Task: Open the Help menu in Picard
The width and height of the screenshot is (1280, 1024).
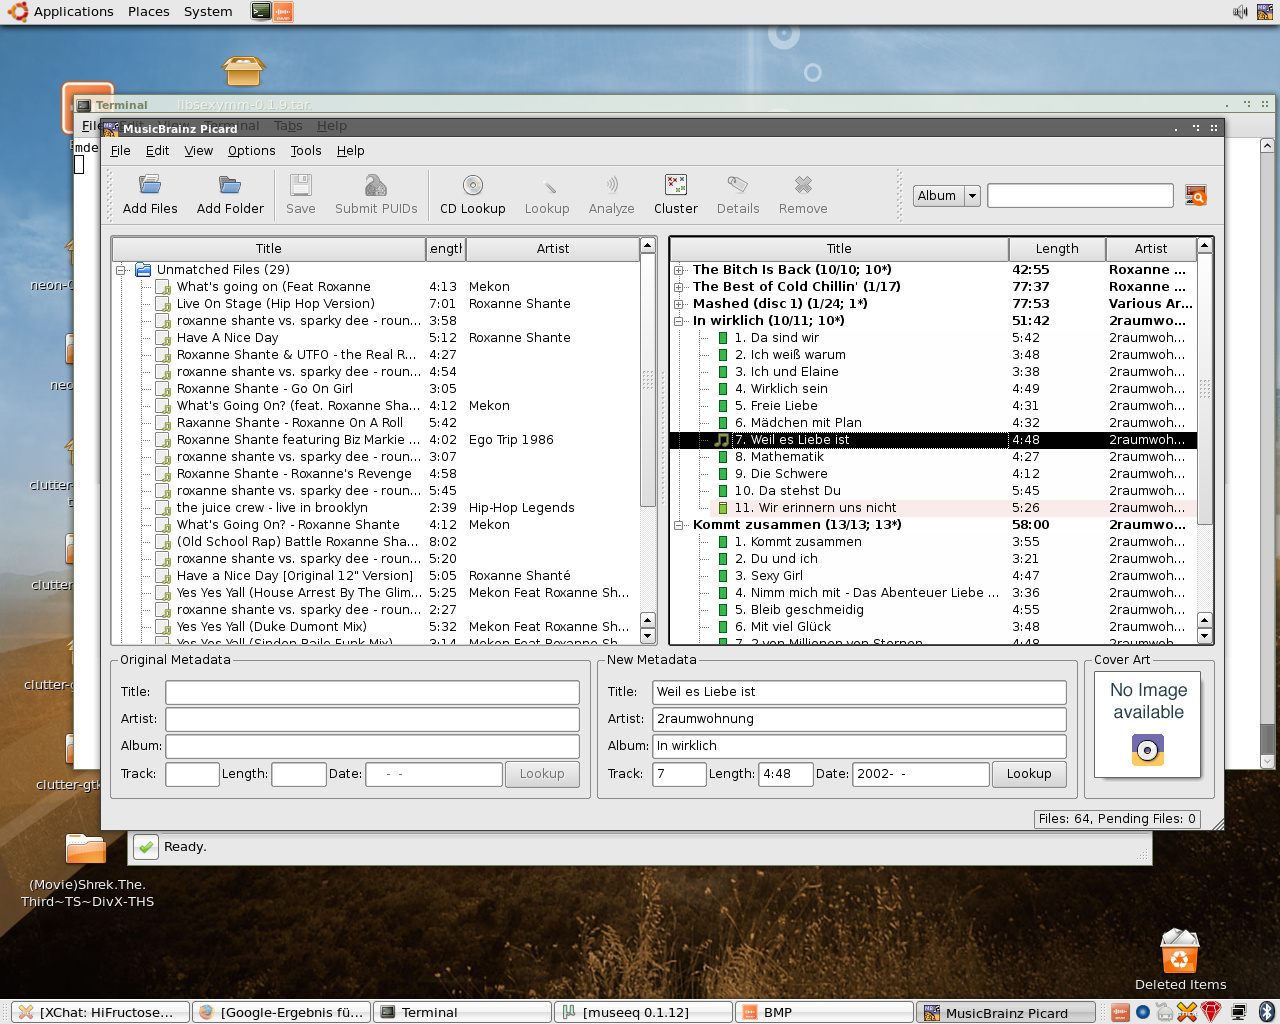Action: [350, 151]
